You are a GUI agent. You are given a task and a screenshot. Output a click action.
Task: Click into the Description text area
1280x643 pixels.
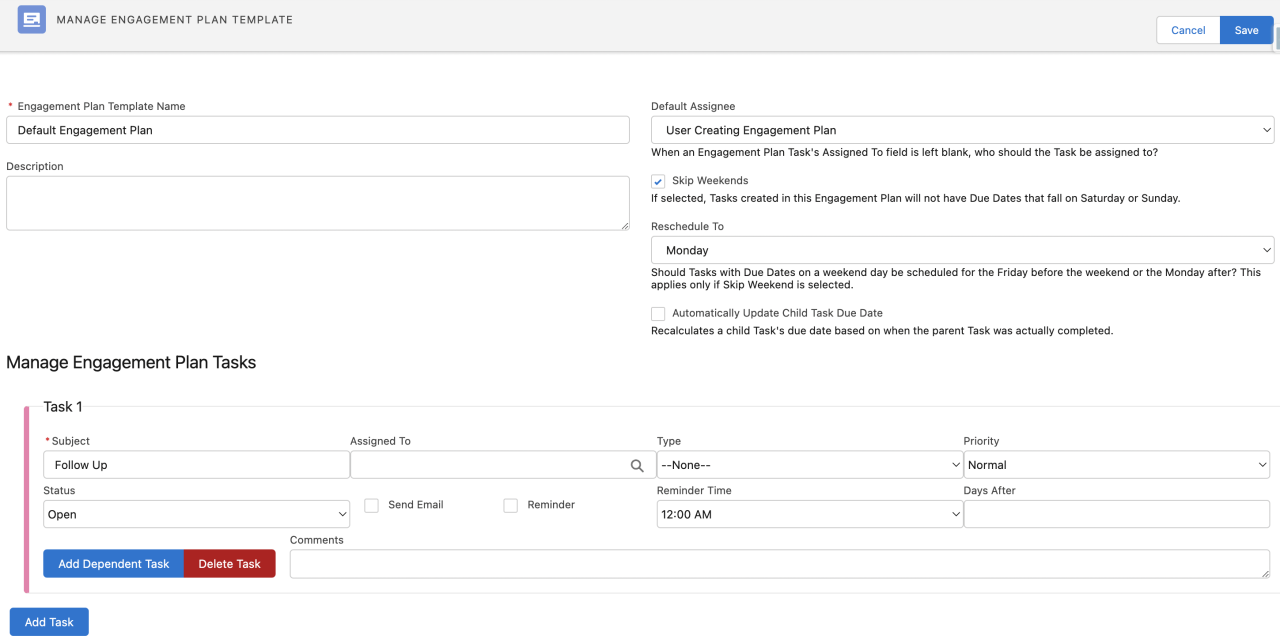[x=318, y=203]
